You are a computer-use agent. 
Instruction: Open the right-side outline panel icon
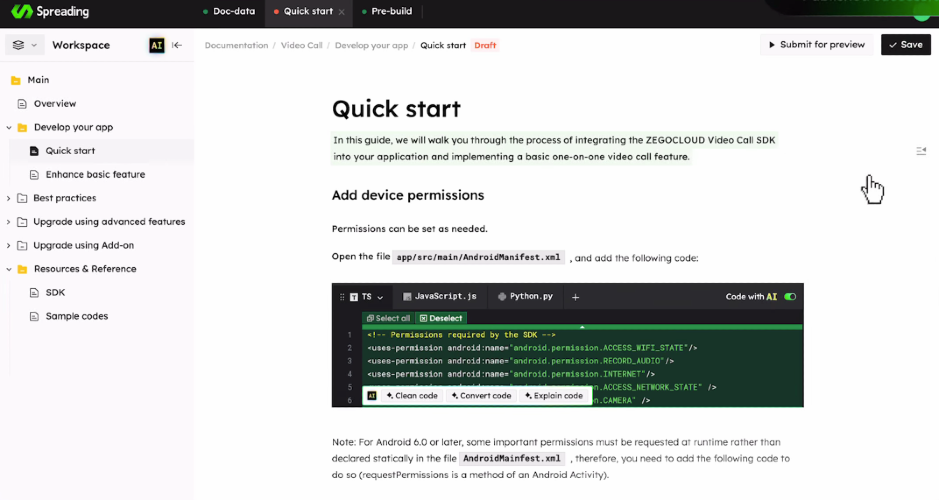click(x=921, y=151)
